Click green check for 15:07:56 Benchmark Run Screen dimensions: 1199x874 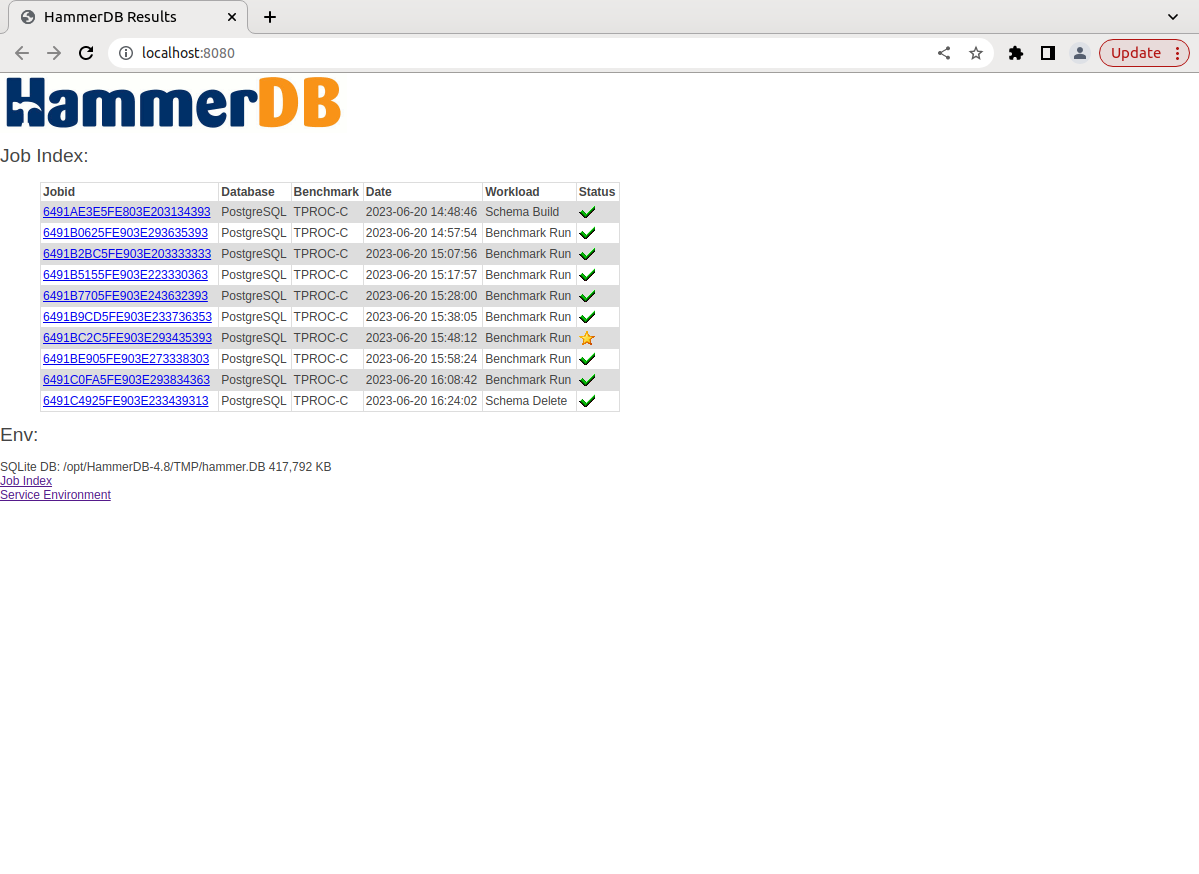pyautogui.click(x=587, y=254)
